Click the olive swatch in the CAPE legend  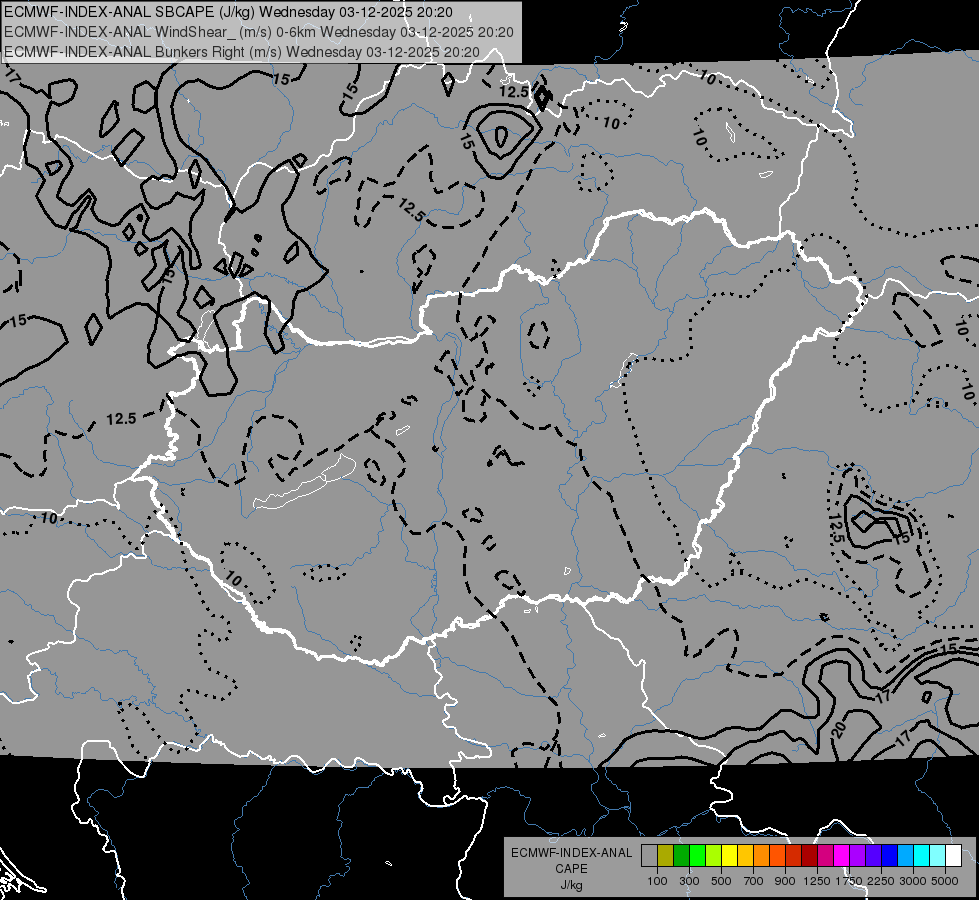tap(665, 855)
